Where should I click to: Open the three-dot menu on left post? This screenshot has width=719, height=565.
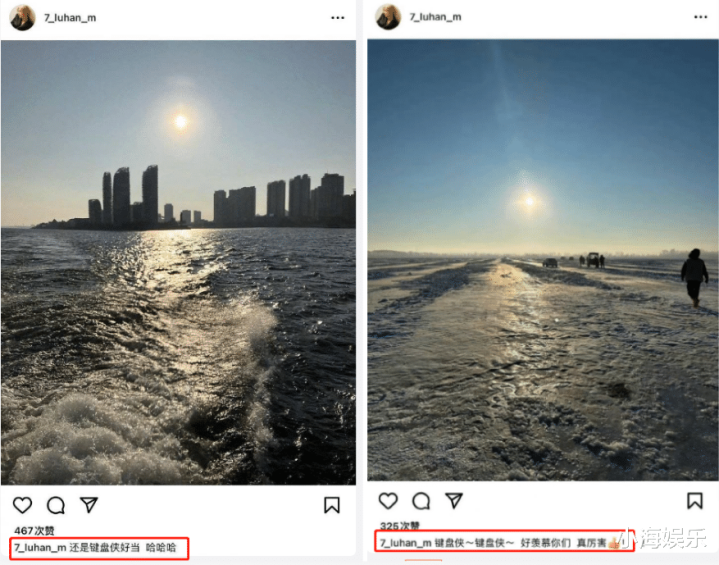coord(337,18)
